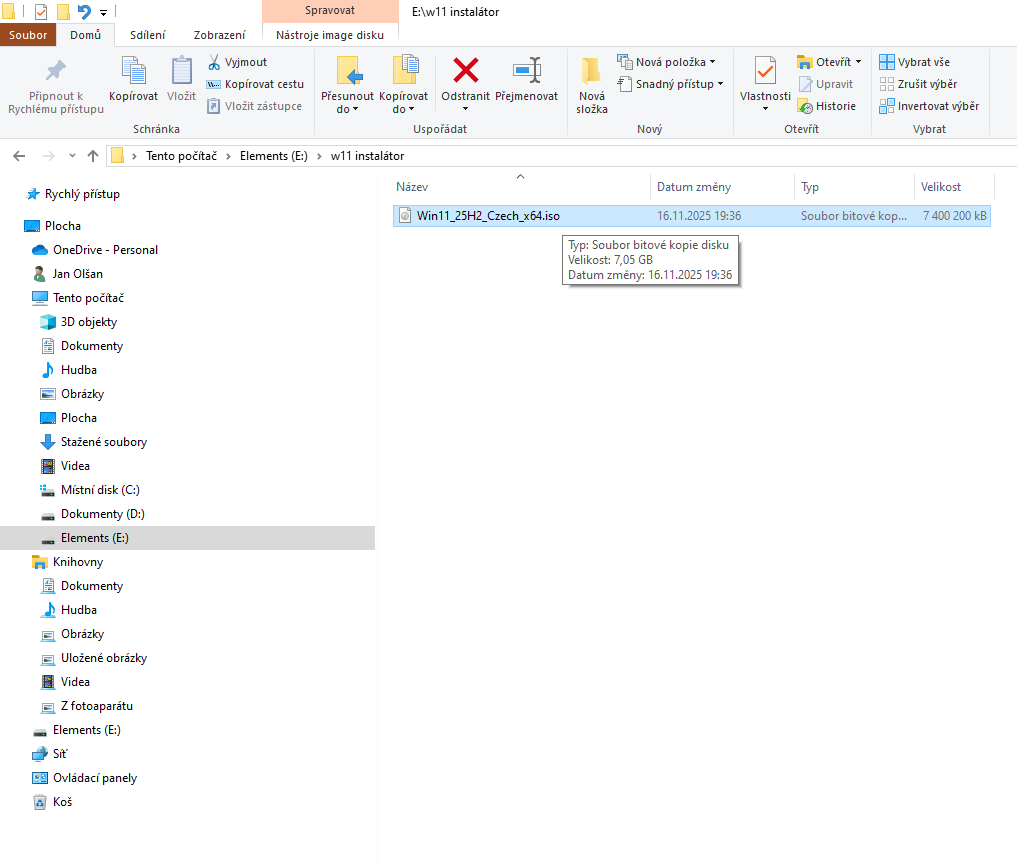
Task: Click the Kopírovat icon in the Schránka group
Action: coord(134,80)
